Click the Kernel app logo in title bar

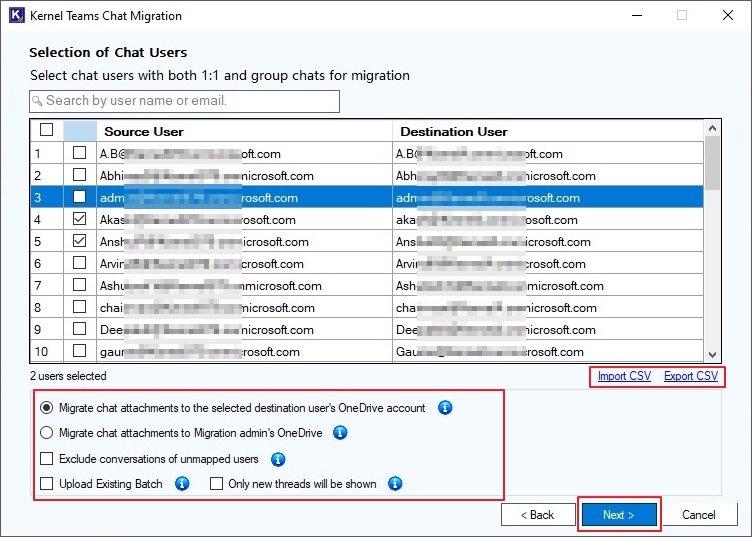point(16,15)
